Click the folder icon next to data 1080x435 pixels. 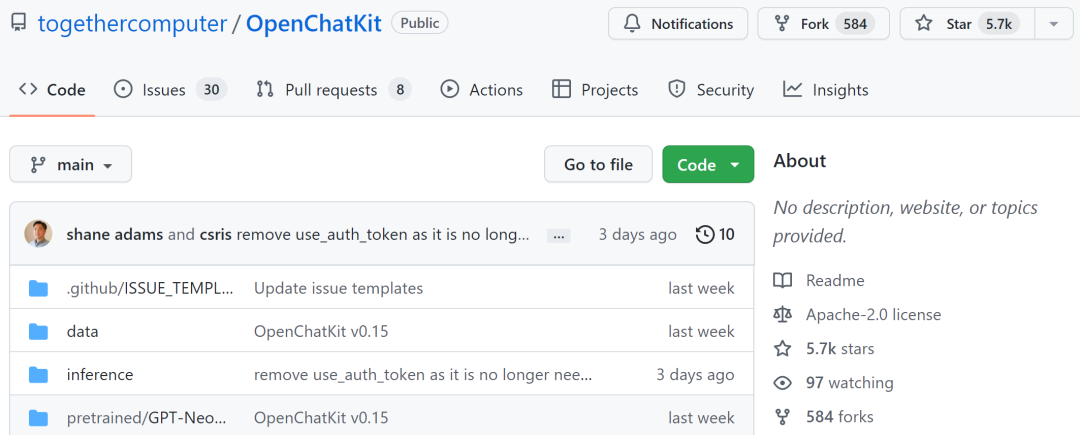(x=39, y=331)
